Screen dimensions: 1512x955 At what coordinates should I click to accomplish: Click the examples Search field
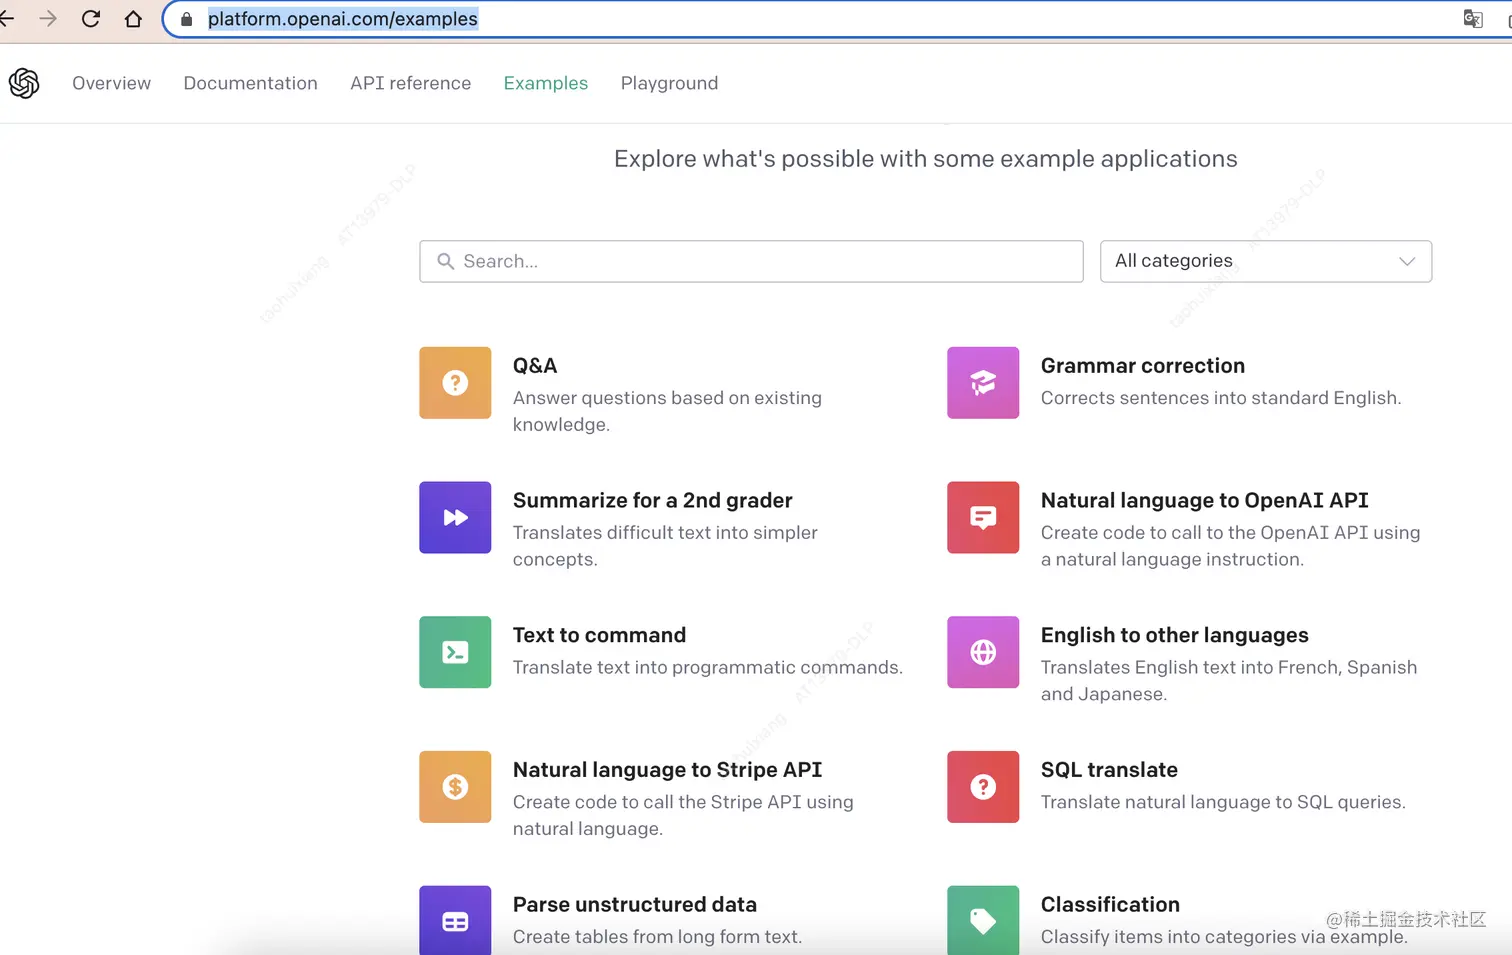click(751, 261)
